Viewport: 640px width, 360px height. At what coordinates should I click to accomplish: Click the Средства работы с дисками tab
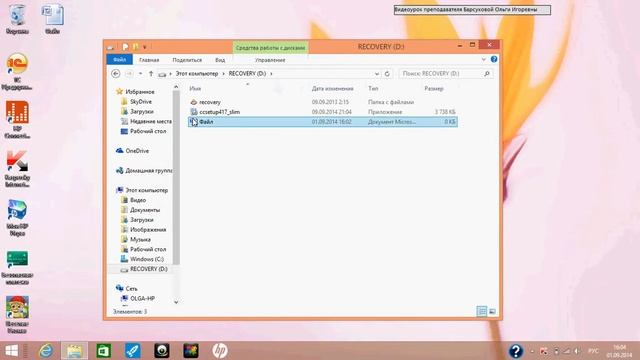(270, 47)
